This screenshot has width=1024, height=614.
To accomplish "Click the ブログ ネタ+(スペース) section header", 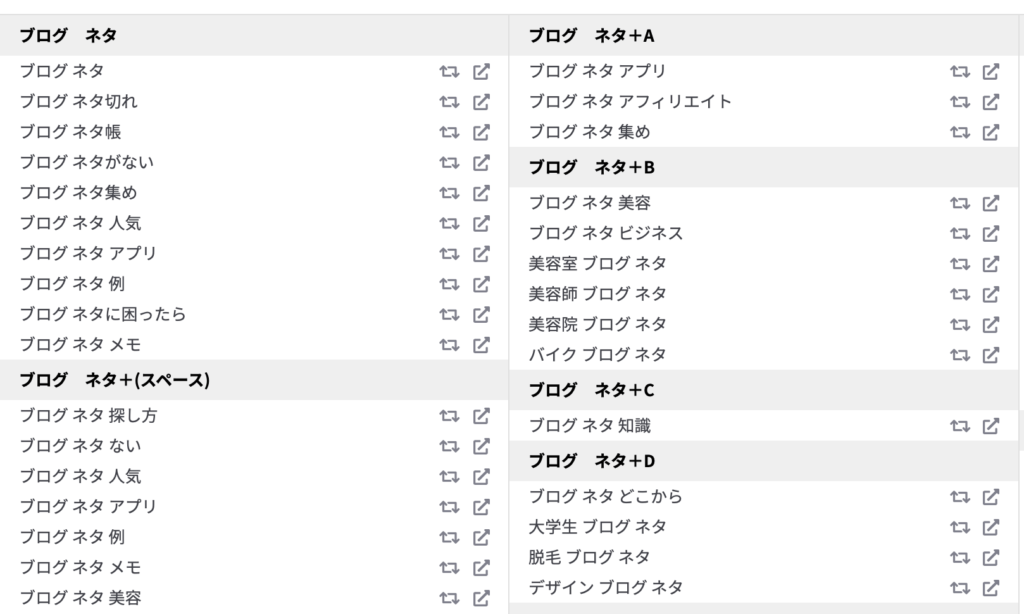I will [x=254, y=380].
